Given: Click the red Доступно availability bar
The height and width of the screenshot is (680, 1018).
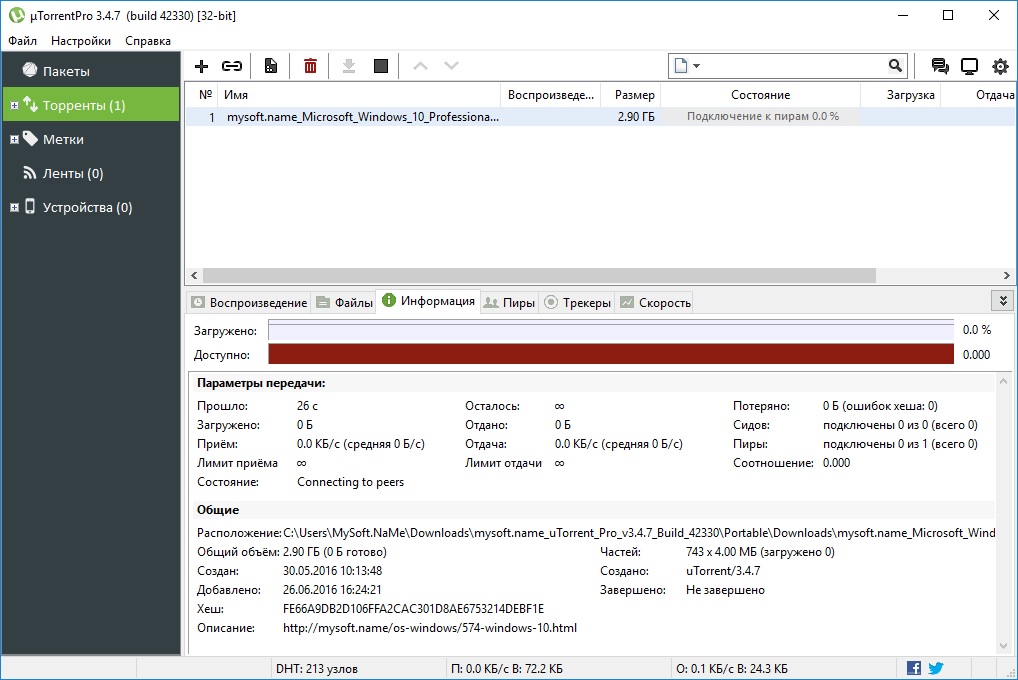Looking at the screenshot, I should coord(611,355).
